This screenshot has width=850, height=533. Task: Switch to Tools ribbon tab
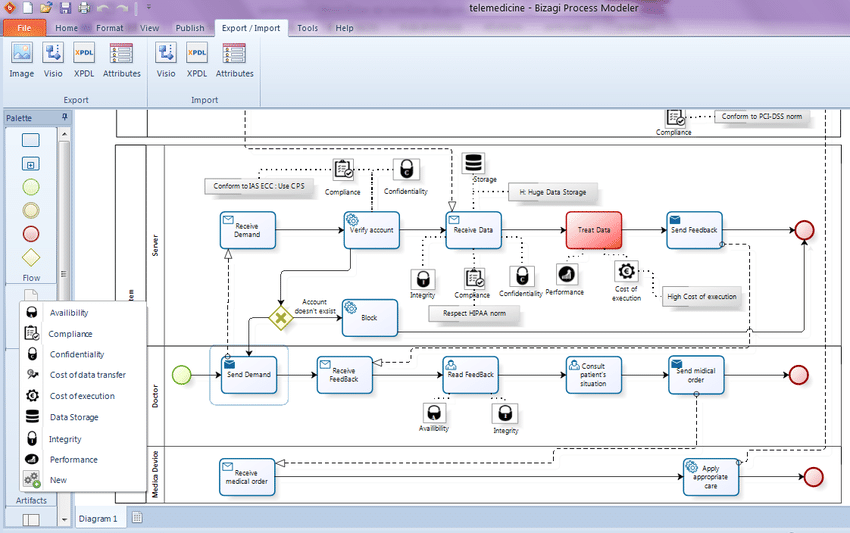[x=307, y=28]
